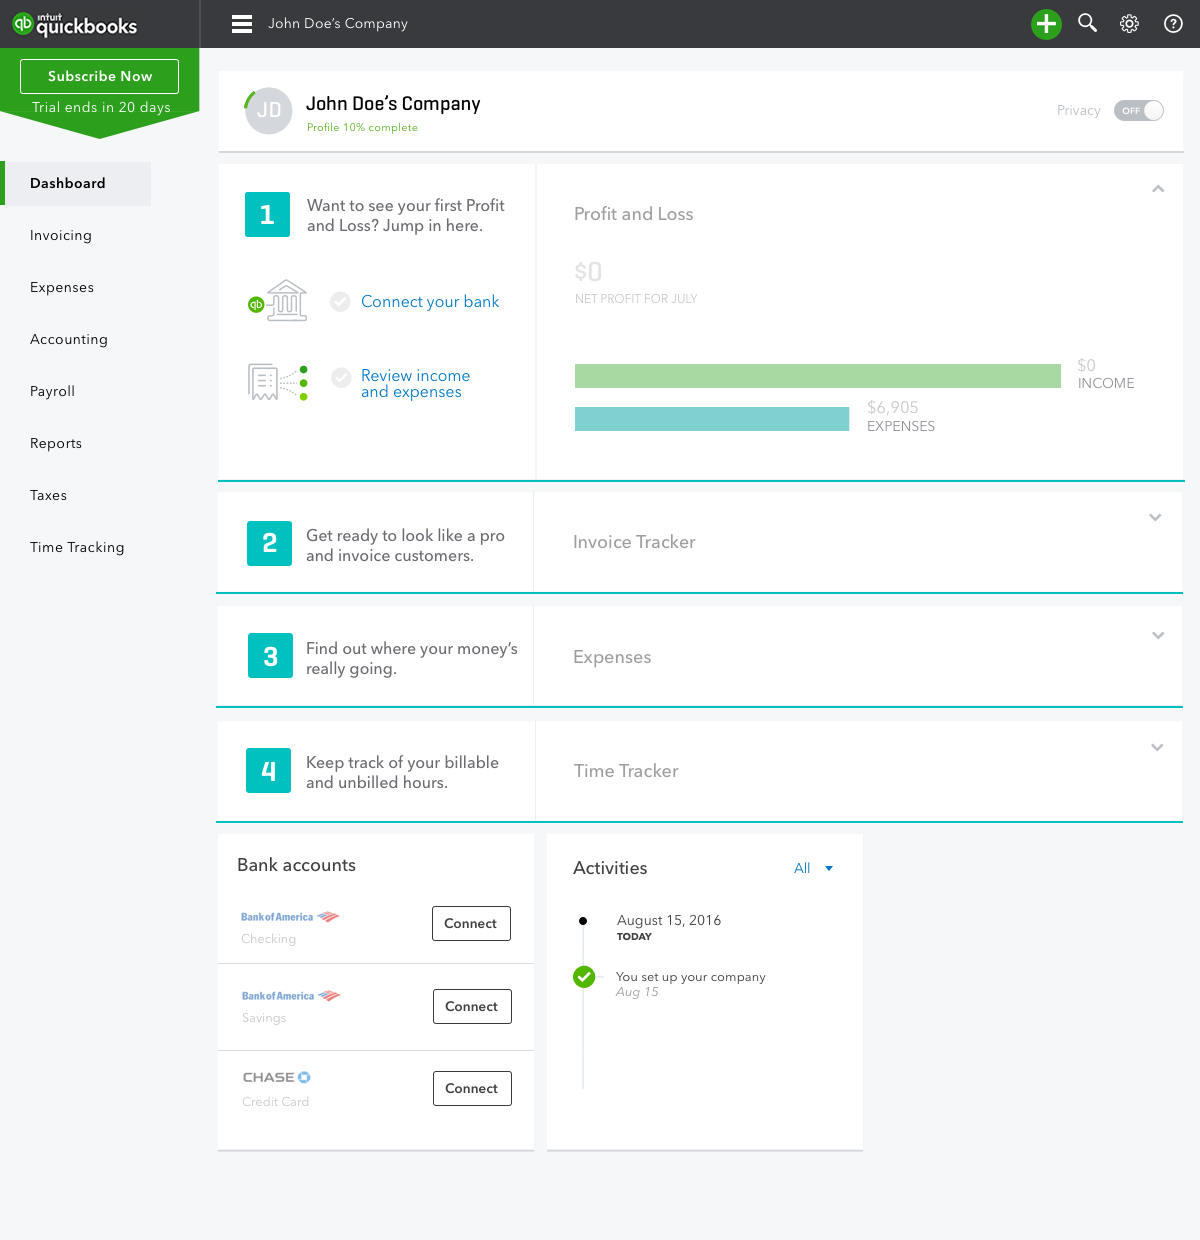This screenshot has width=1200, height=1240.
Task: Open Reports in the sidebar
Action: point(56,443)
